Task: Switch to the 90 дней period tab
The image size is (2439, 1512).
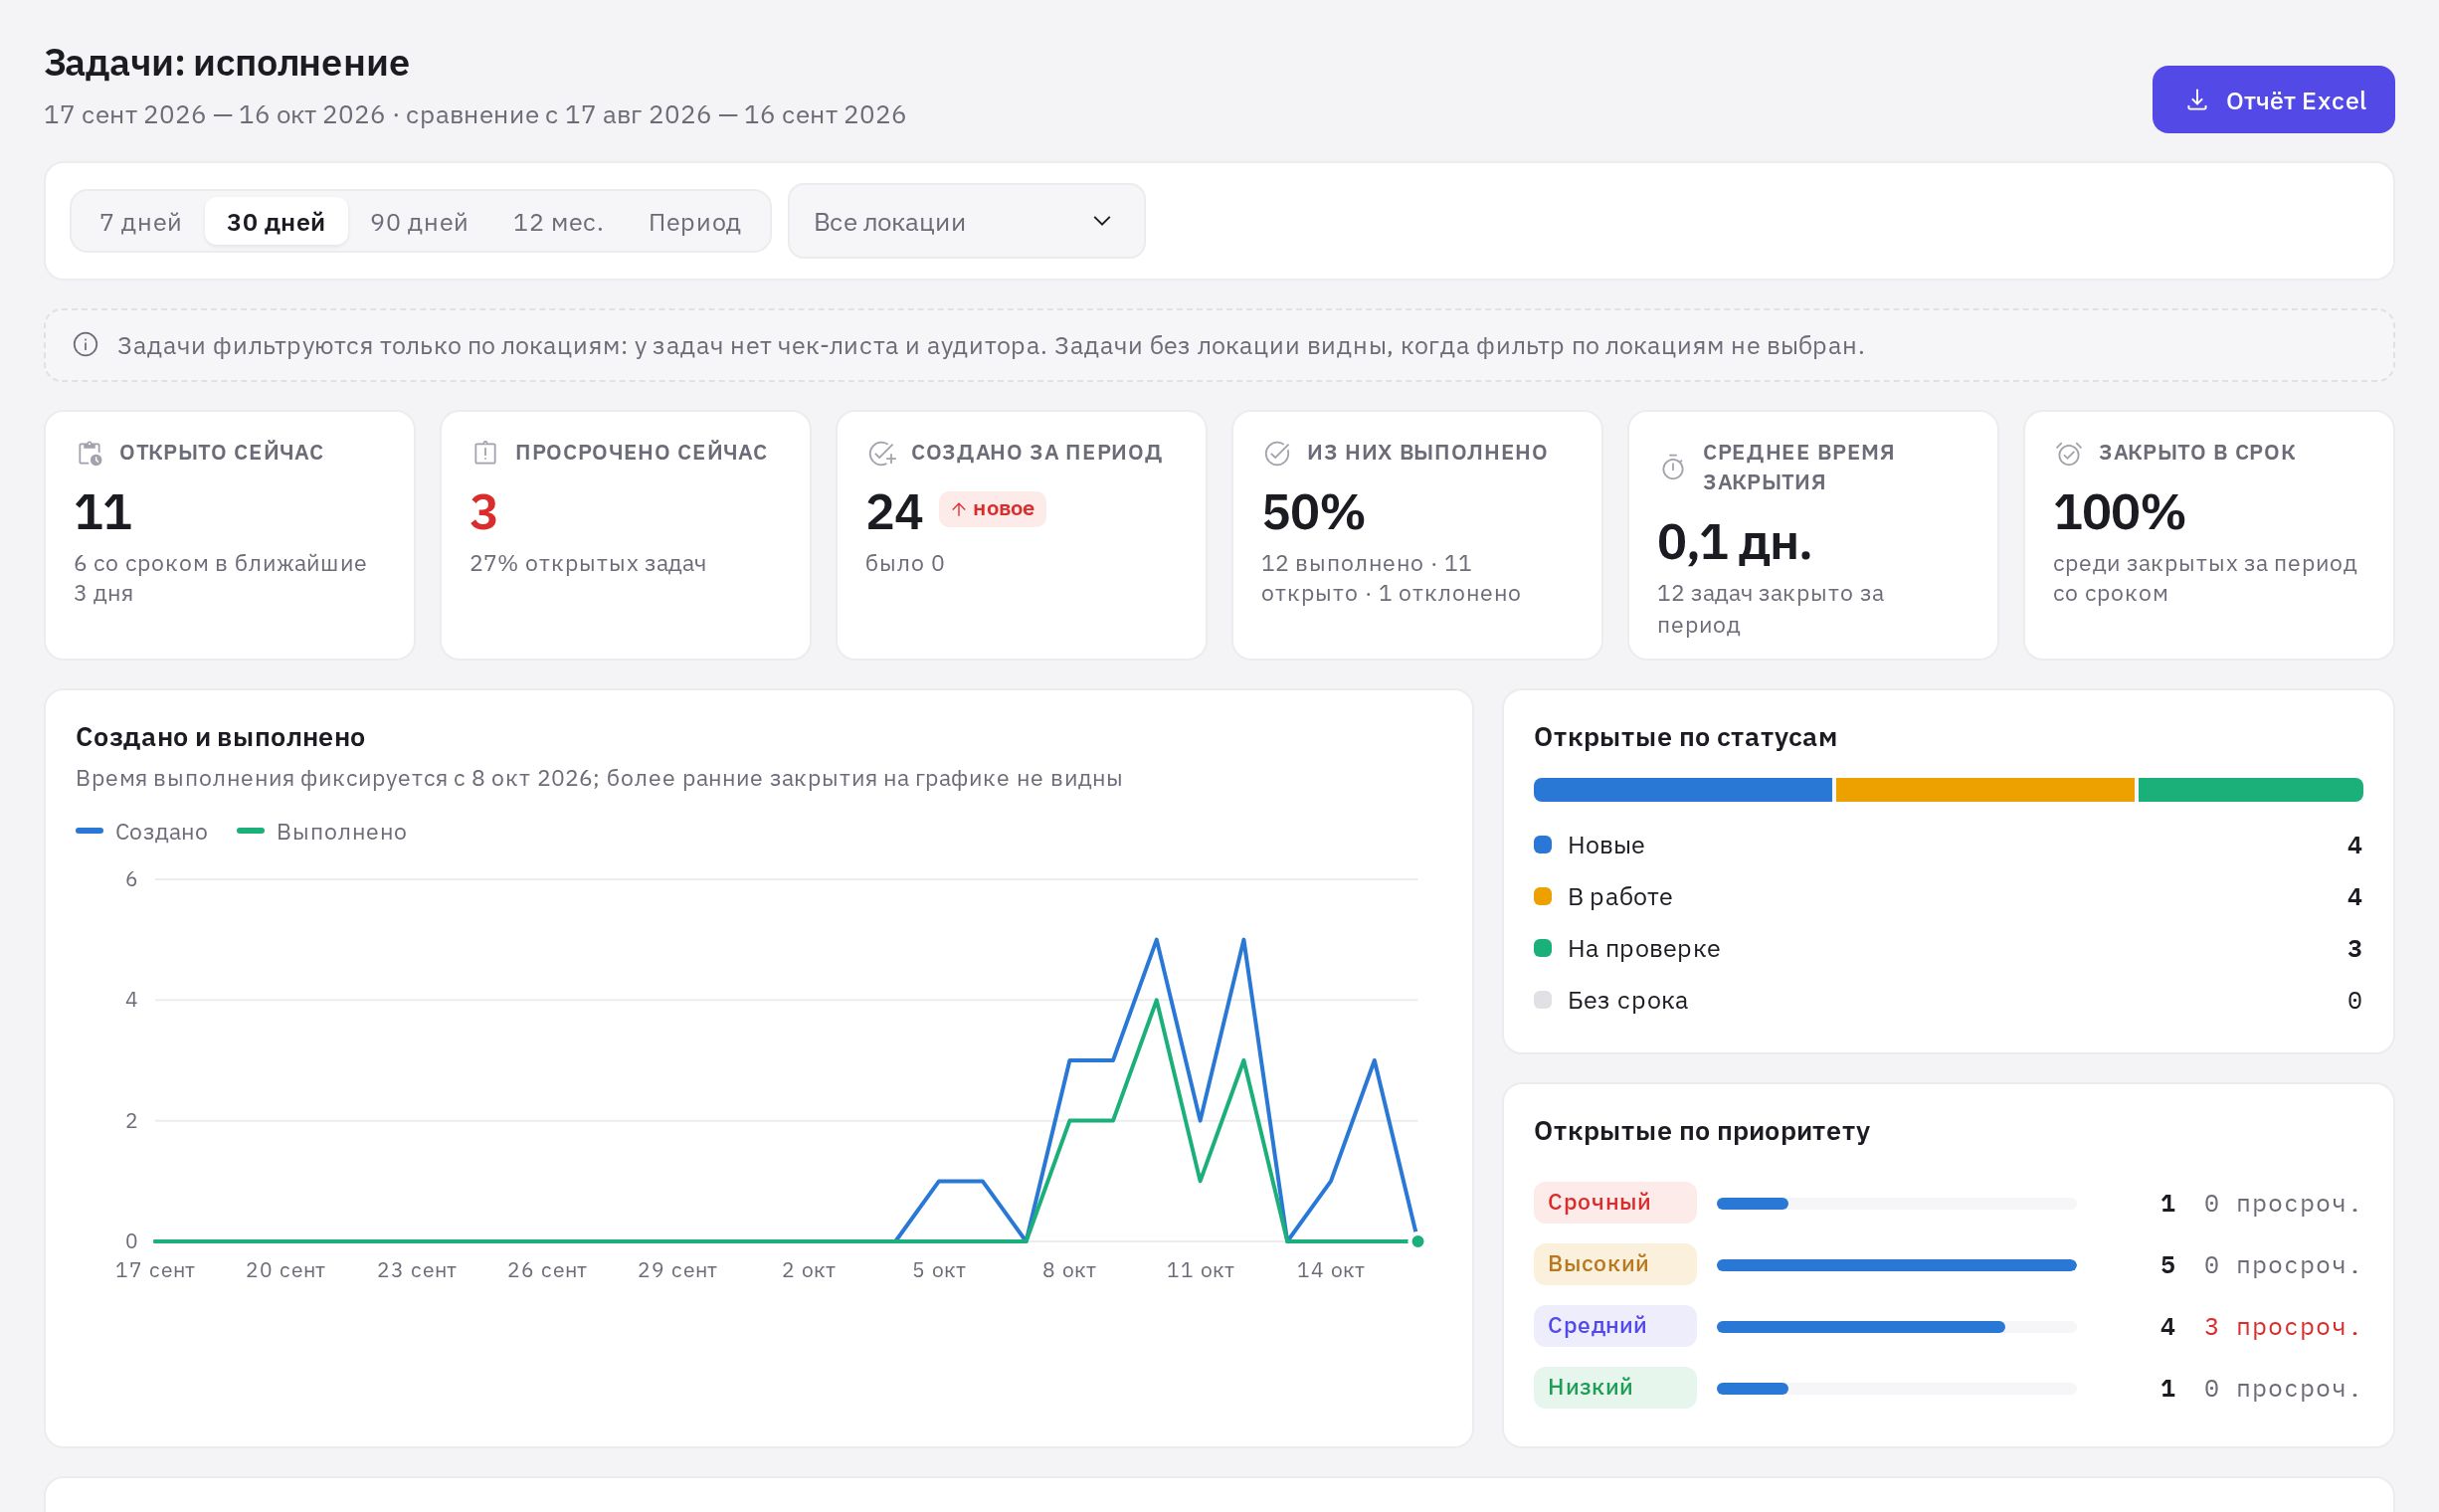Action: [x=419, y=221]
